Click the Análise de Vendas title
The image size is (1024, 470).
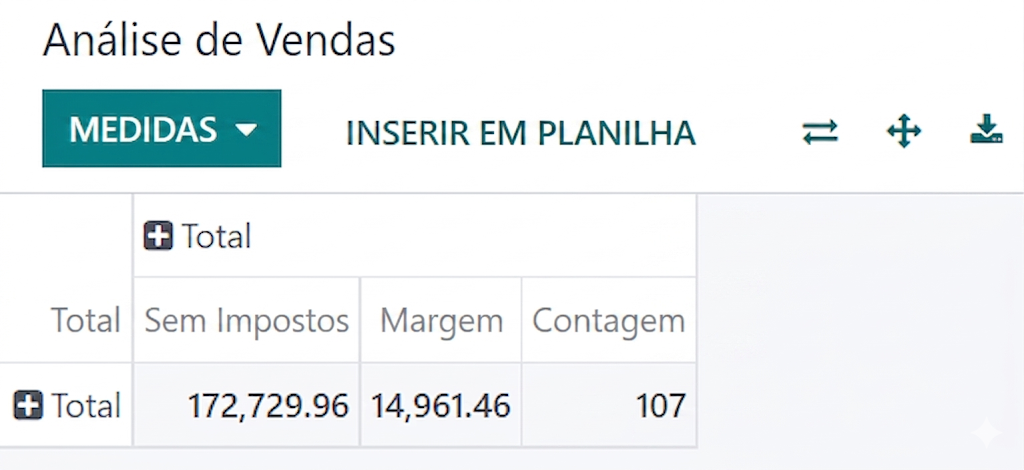click(x=219, y=40)
